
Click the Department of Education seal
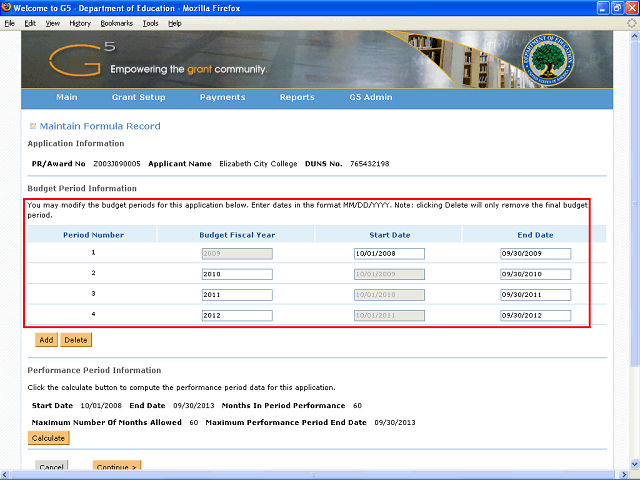pos(553,59)
